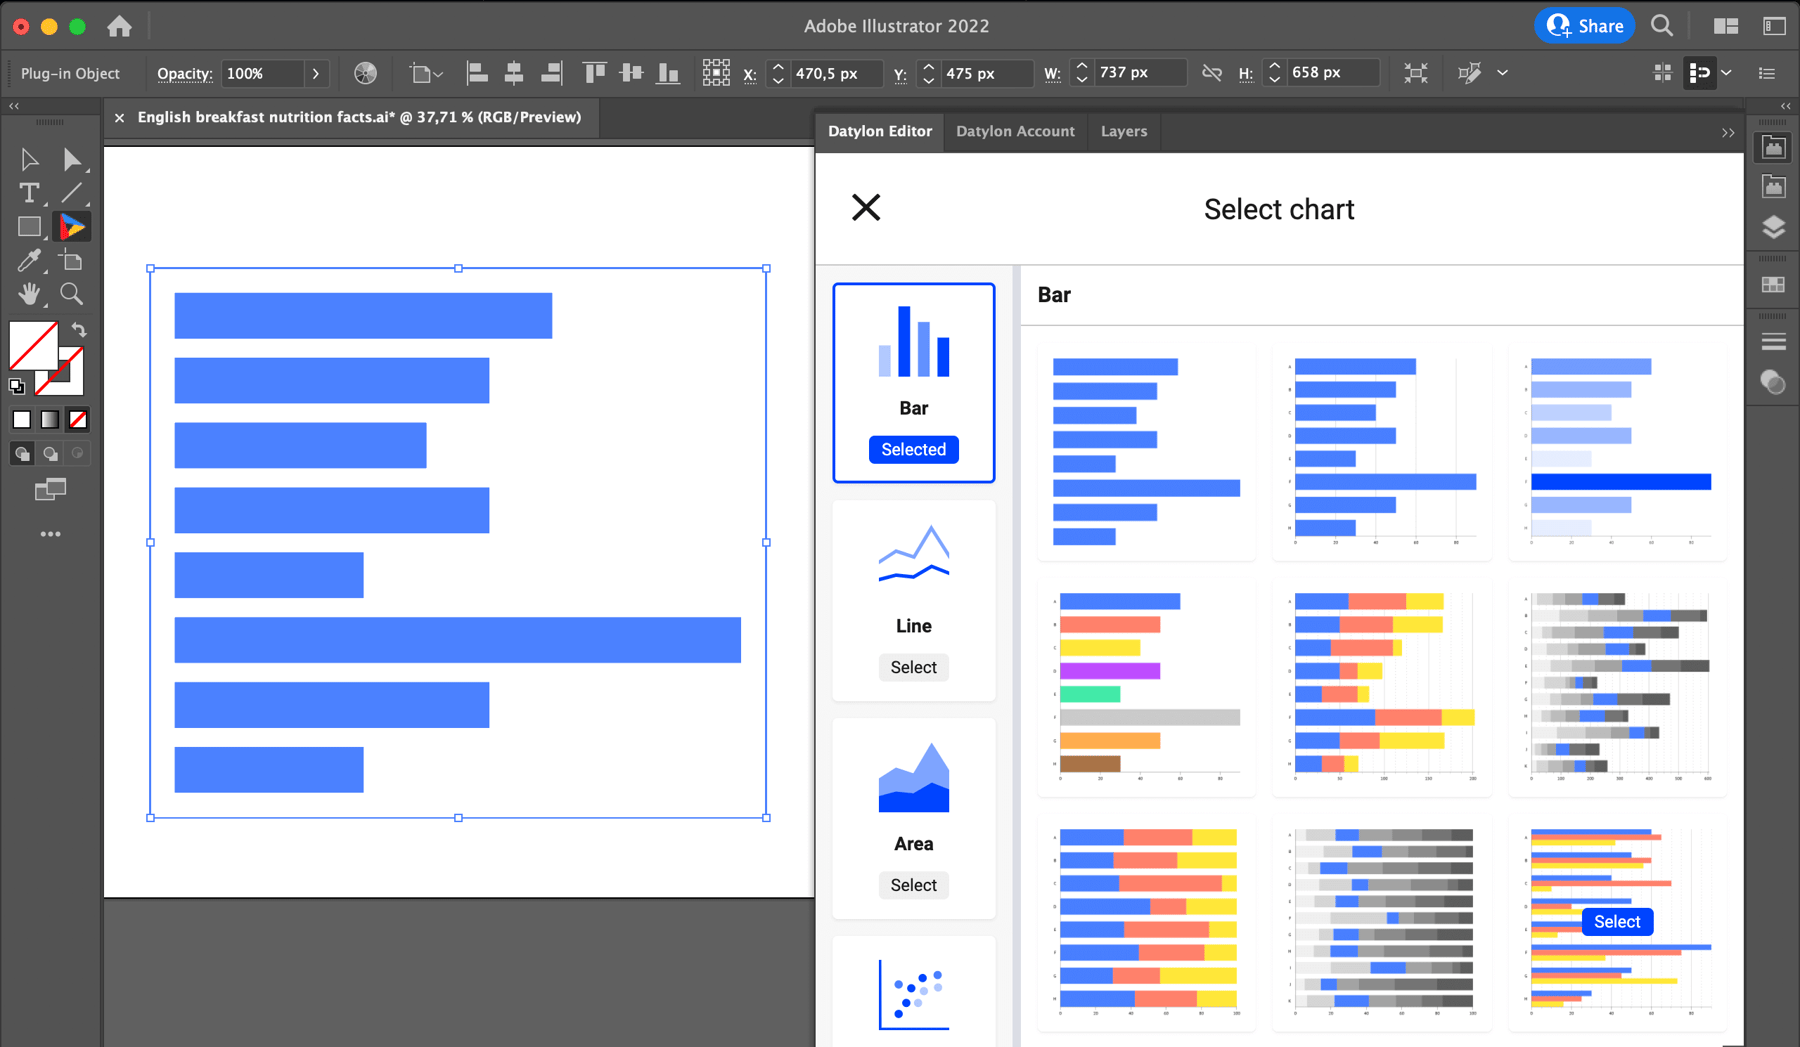Select the Rectangle tool
The height and width of the screenshot is (1047, 1800).
tap(29, 226)
